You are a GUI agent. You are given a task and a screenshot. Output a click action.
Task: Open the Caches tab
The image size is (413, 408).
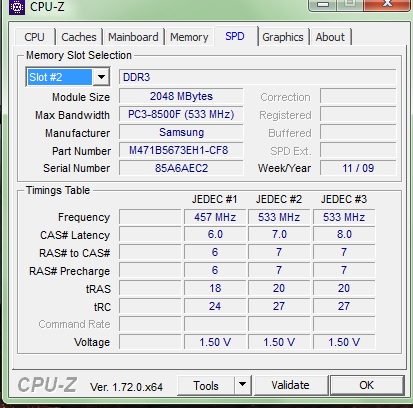tap(79, 37)
